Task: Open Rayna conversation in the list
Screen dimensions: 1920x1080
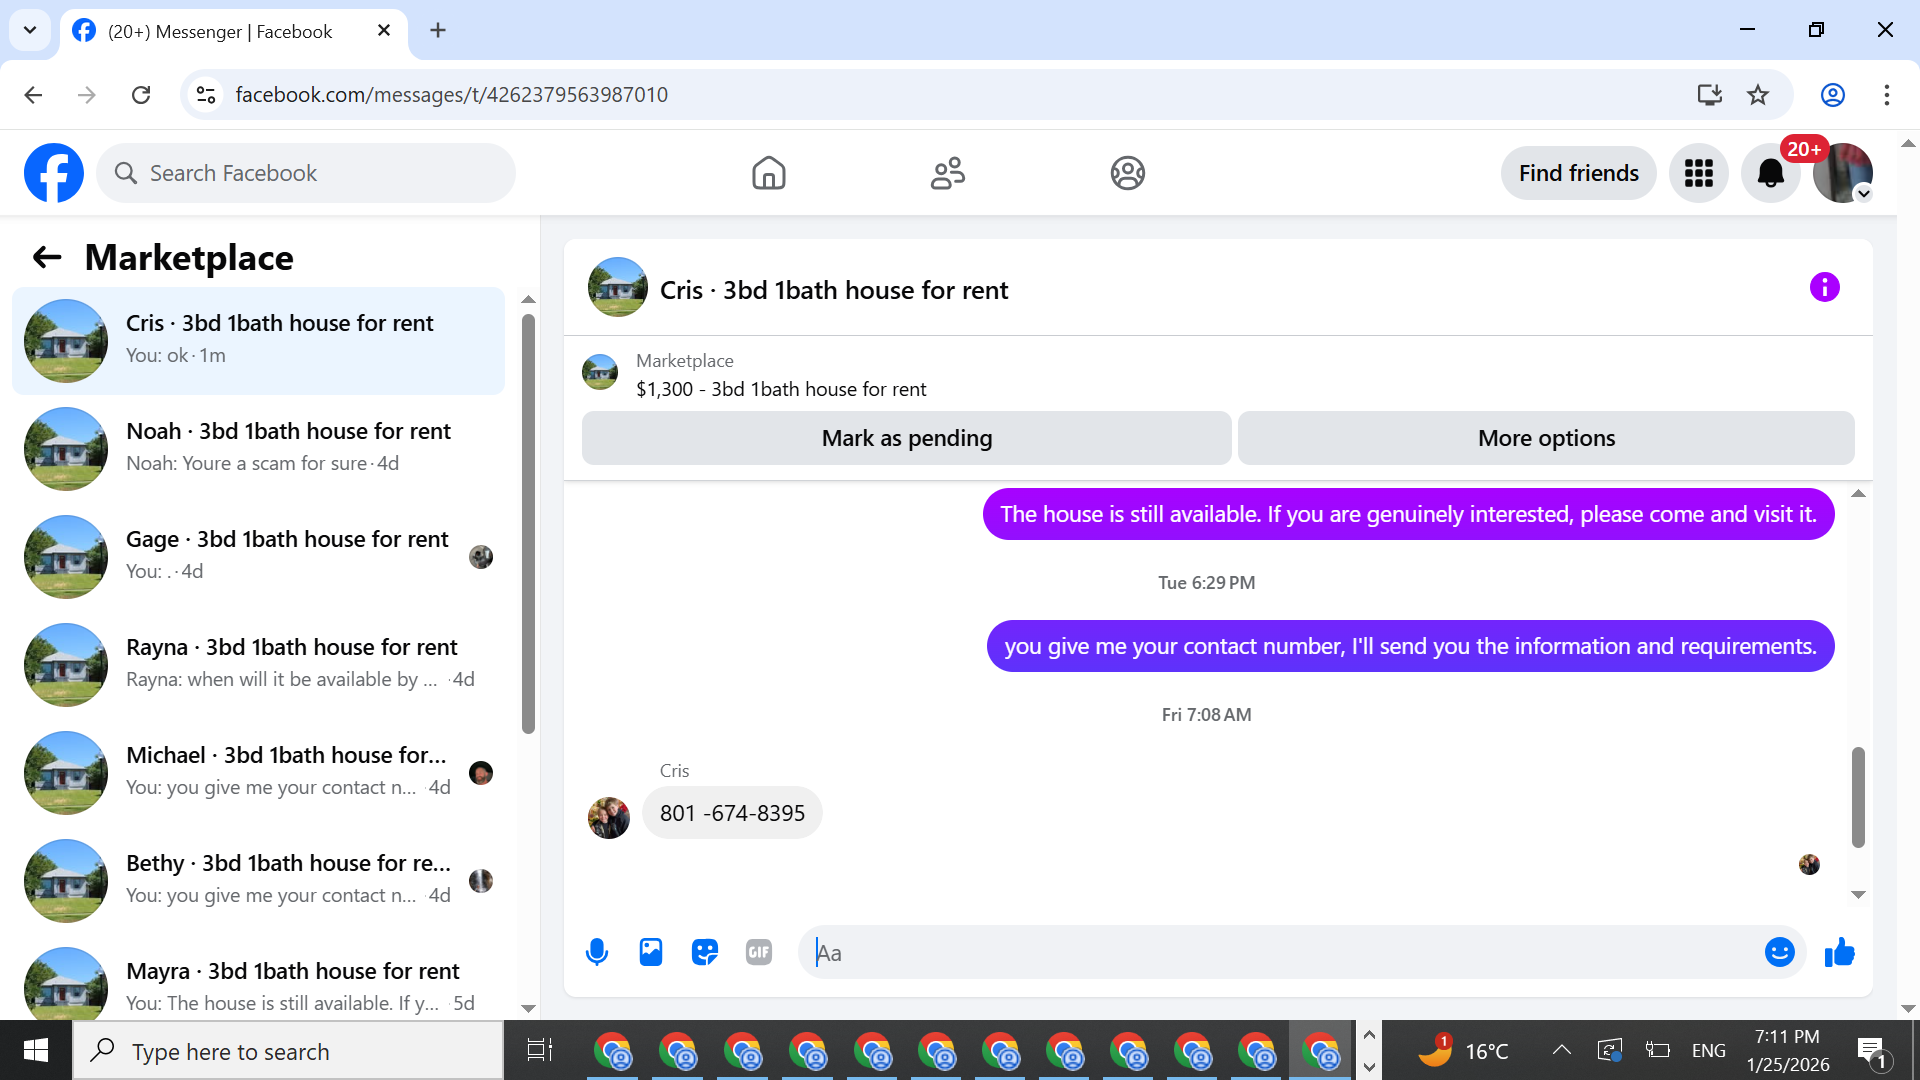Action: tap(258, 665)
